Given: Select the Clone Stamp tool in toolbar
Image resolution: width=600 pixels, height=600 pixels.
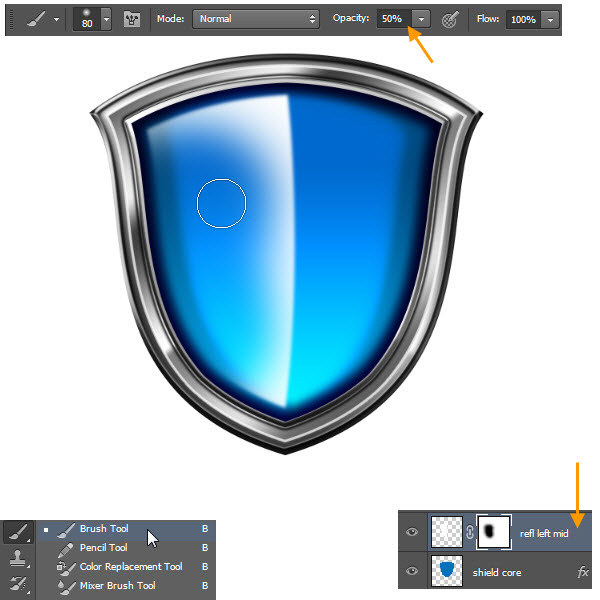Looking at the screenshot, I should [x=17, y=559].
